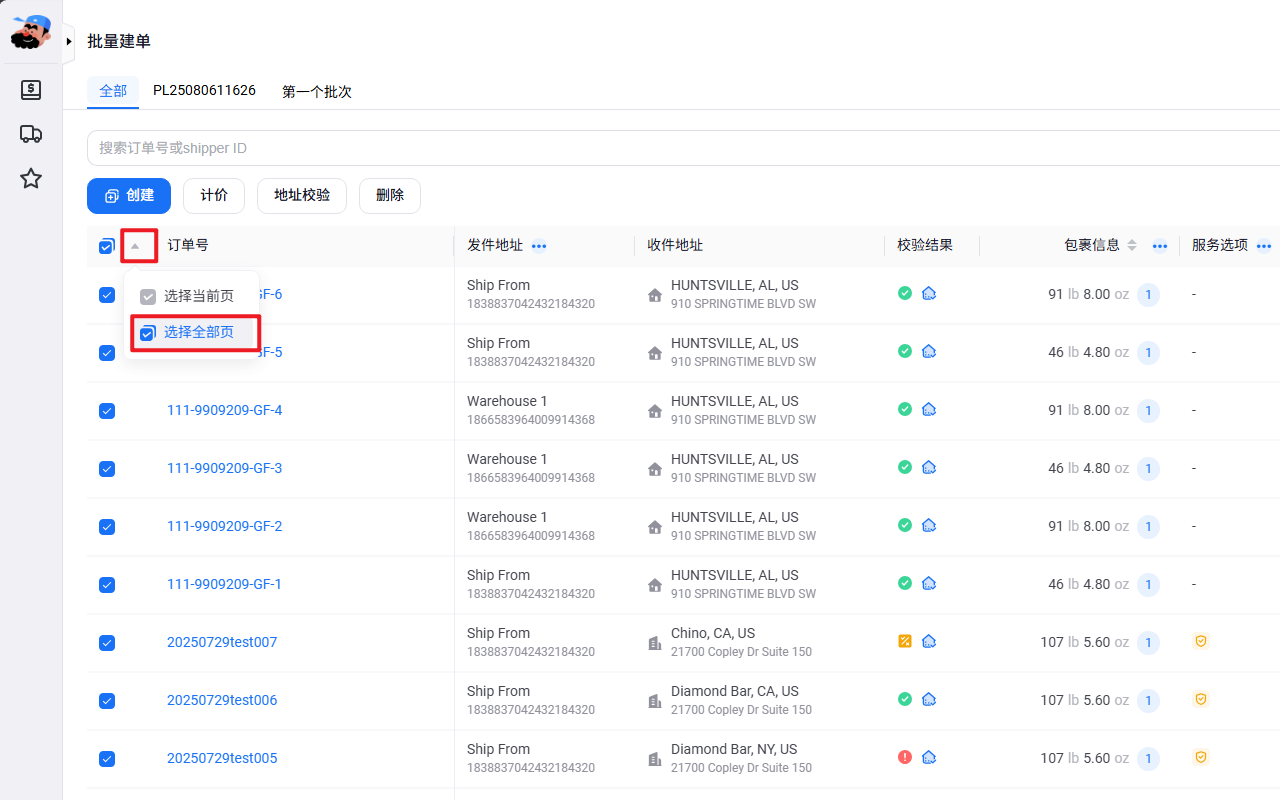Screen dimensions: 1280x800
Task: Switch to 全部 tab
Action: (113, 91)
